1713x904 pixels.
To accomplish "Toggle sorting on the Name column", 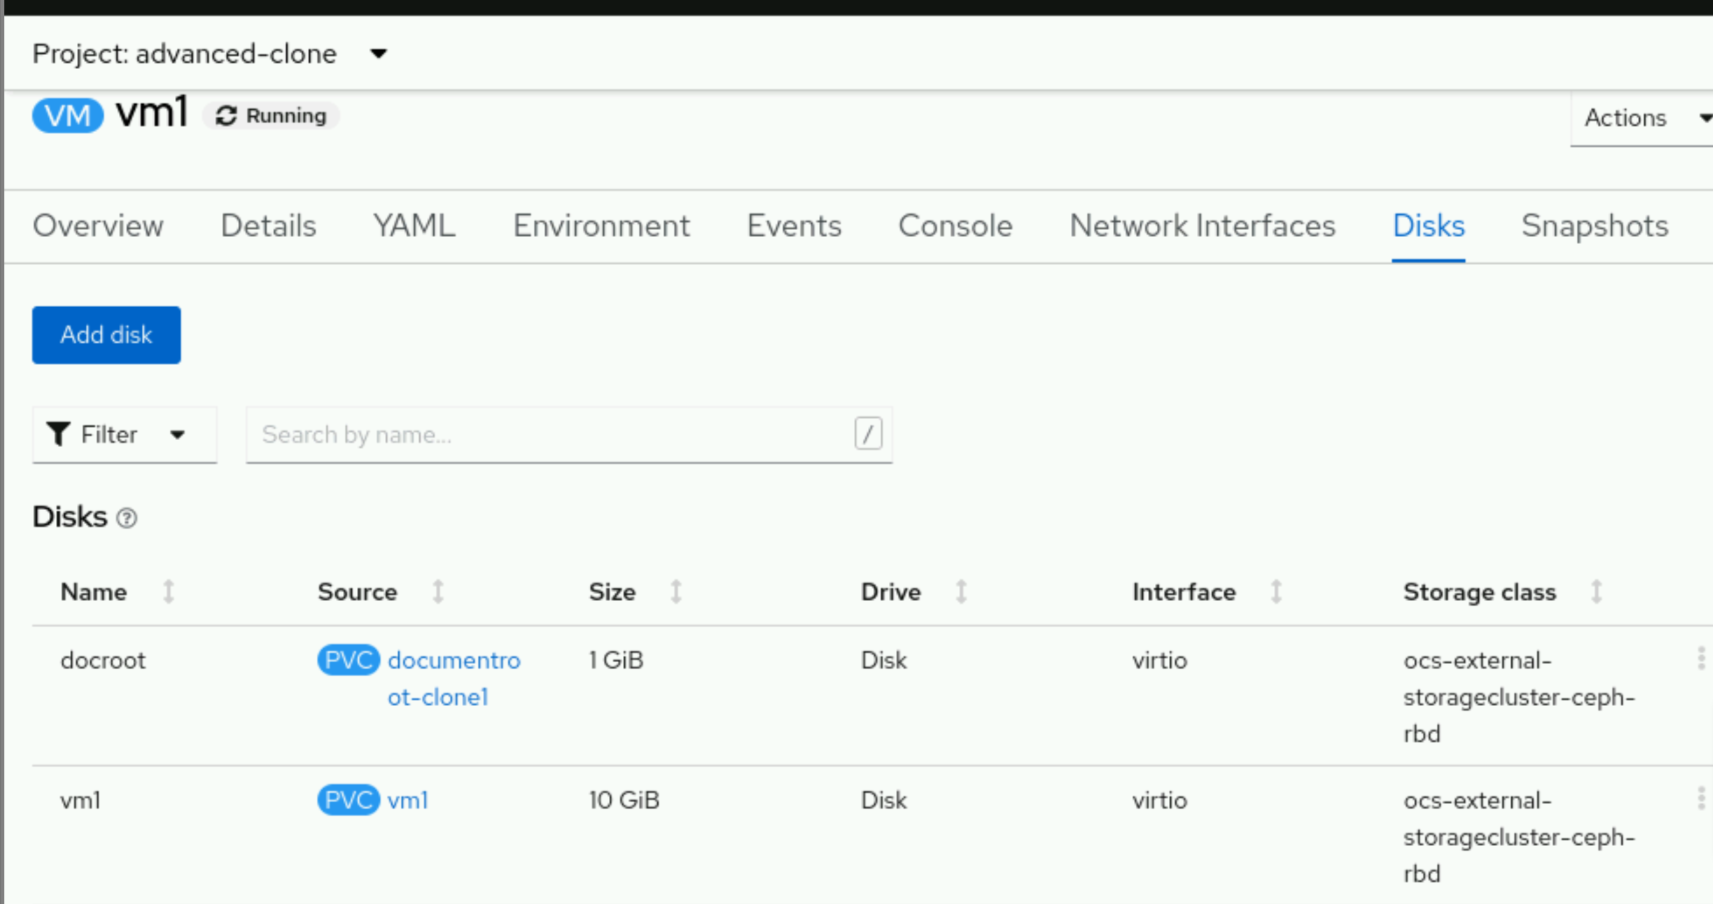I will click(169, 592).
